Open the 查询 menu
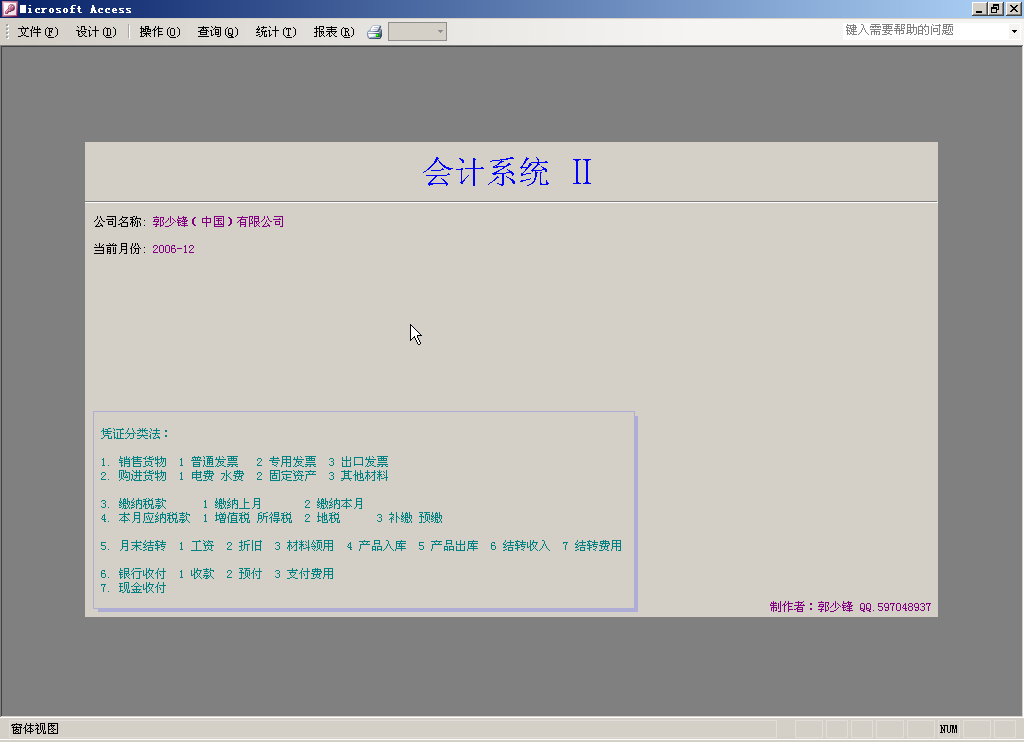Screen dimensions: 1024x742 [218, 32]
